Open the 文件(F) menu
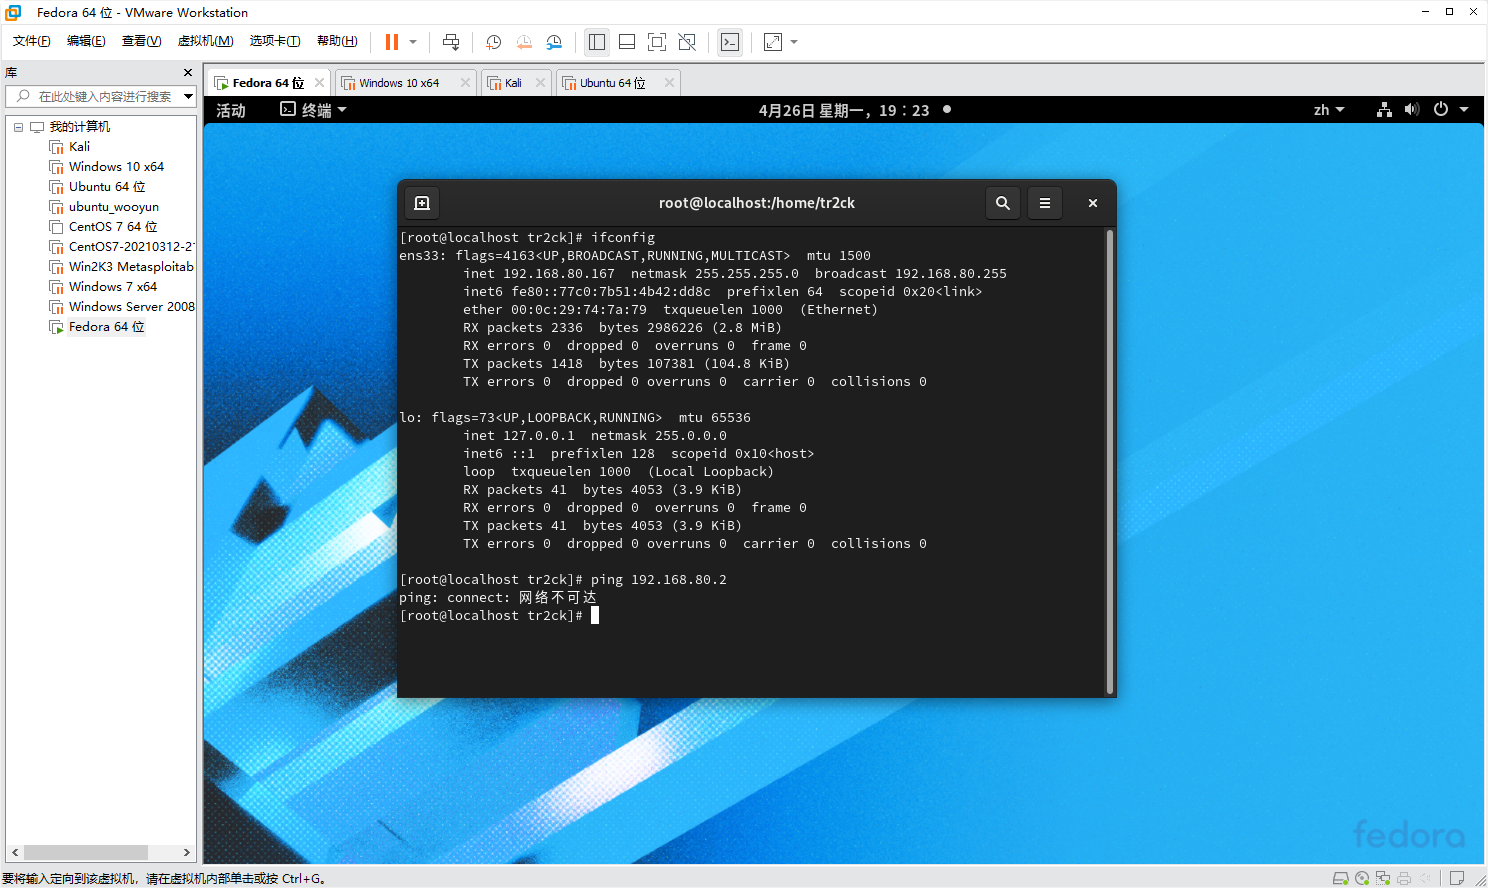Viewport: 1488px width, 888px height. coord(31,41)
